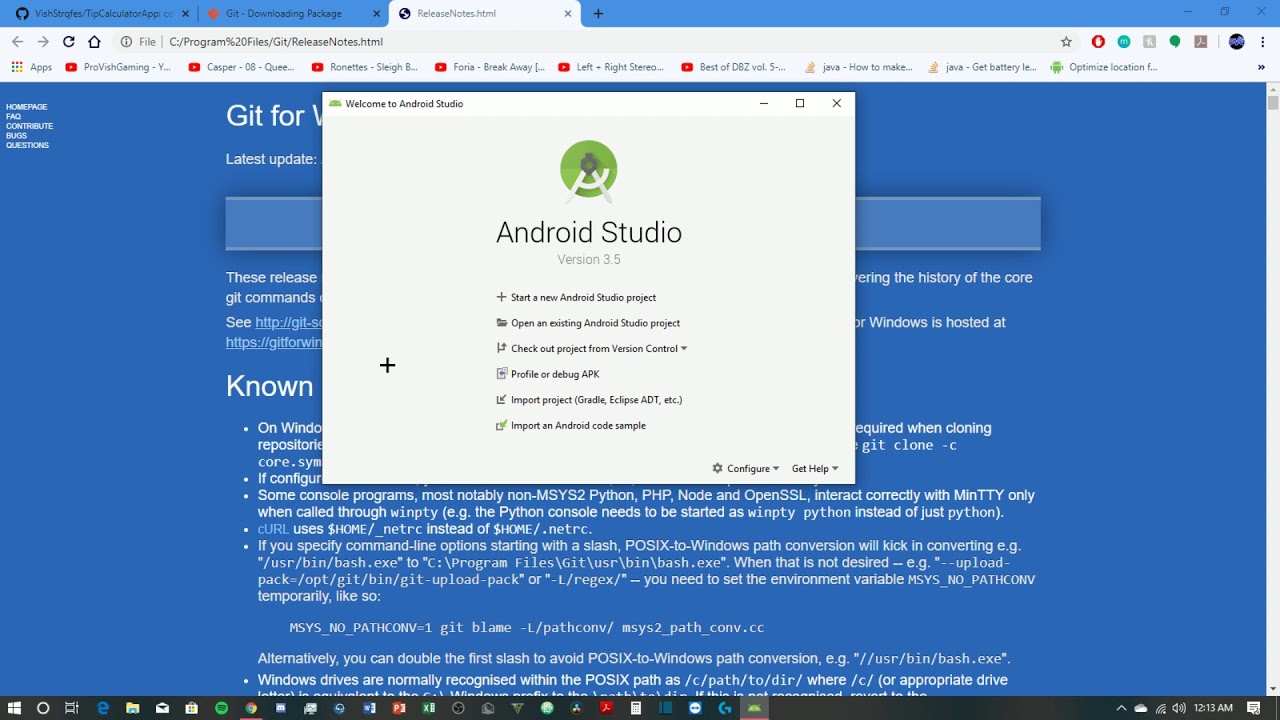Screen dimensions: 1280x720
Task: Click the address bar URL field
Action: pos(600,42)
